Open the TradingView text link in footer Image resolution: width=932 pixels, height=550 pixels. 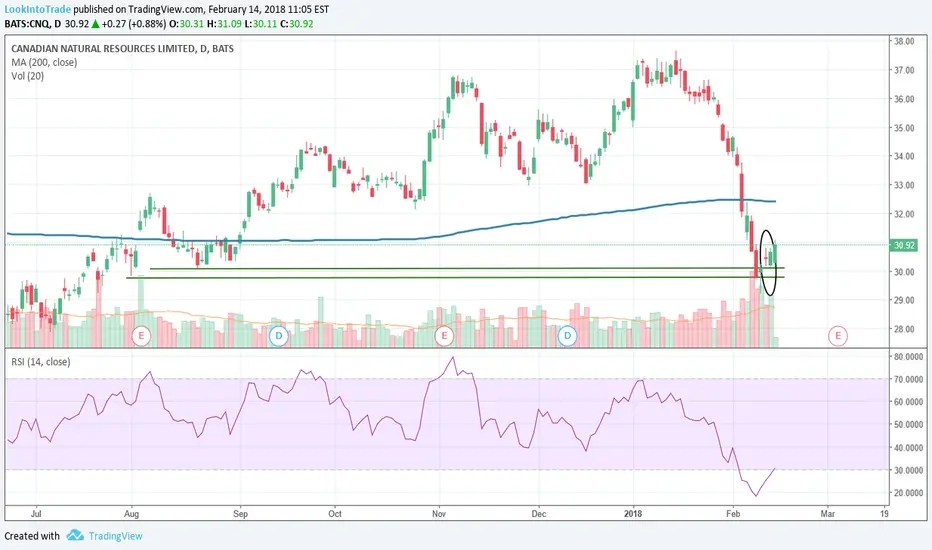point(115,536)
